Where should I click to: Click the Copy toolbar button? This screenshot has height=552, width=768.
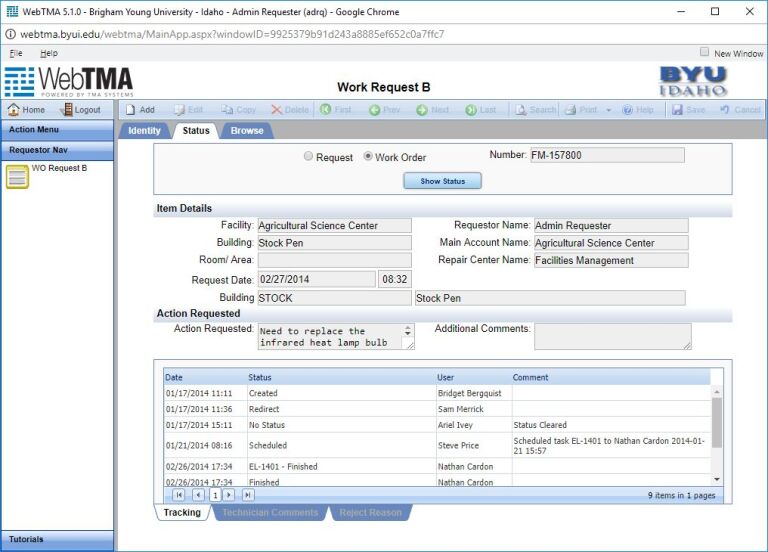(239, 110)
